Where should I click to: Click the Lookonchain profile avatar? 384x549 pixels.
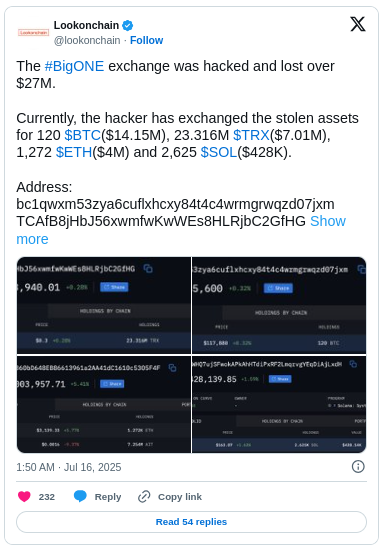34,33
